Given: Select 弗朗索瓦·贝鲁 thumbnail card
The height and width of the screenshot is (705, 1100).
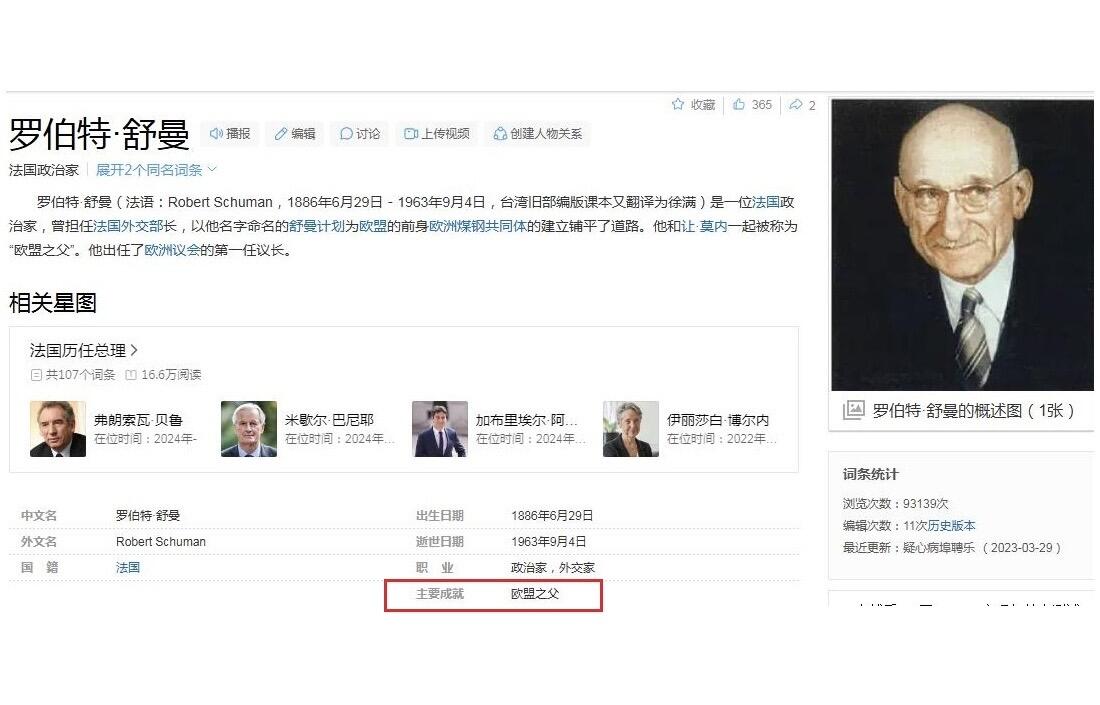Looking at the screenshot, I should click(58, 429).
